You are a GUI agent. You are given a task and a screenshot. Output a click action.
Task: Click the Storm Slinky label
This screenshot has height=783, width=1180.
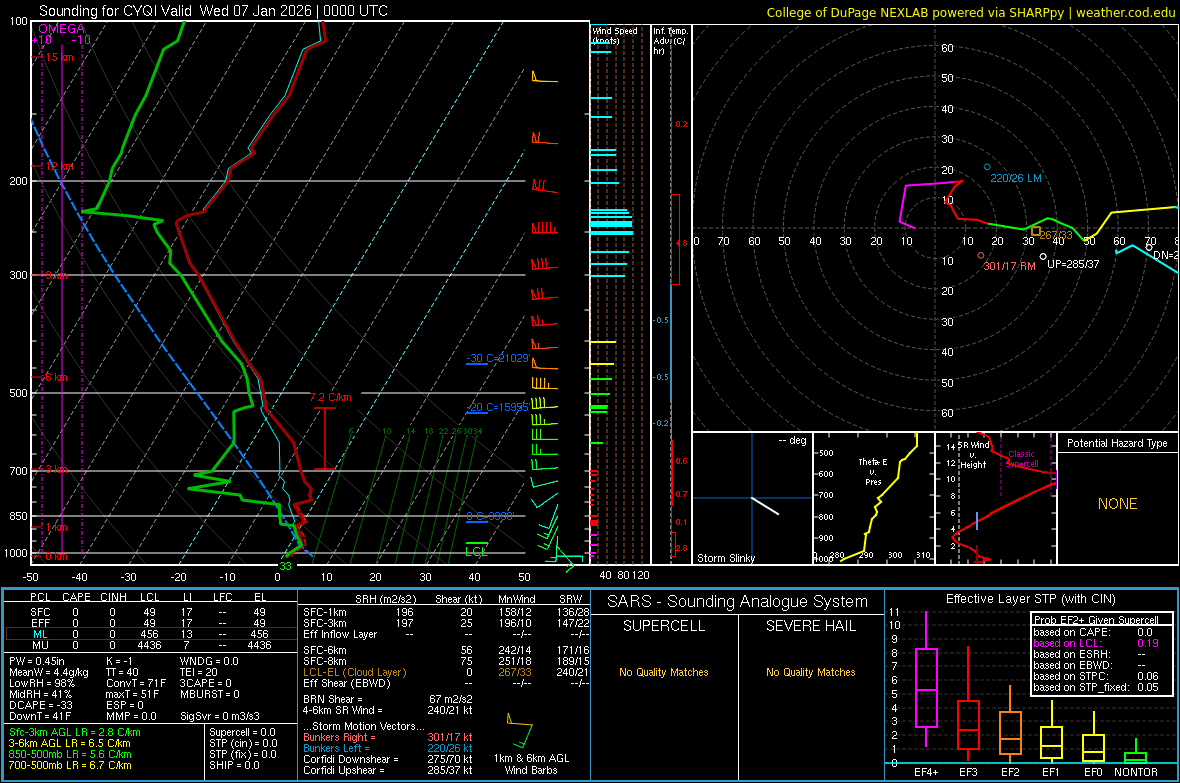725,558
